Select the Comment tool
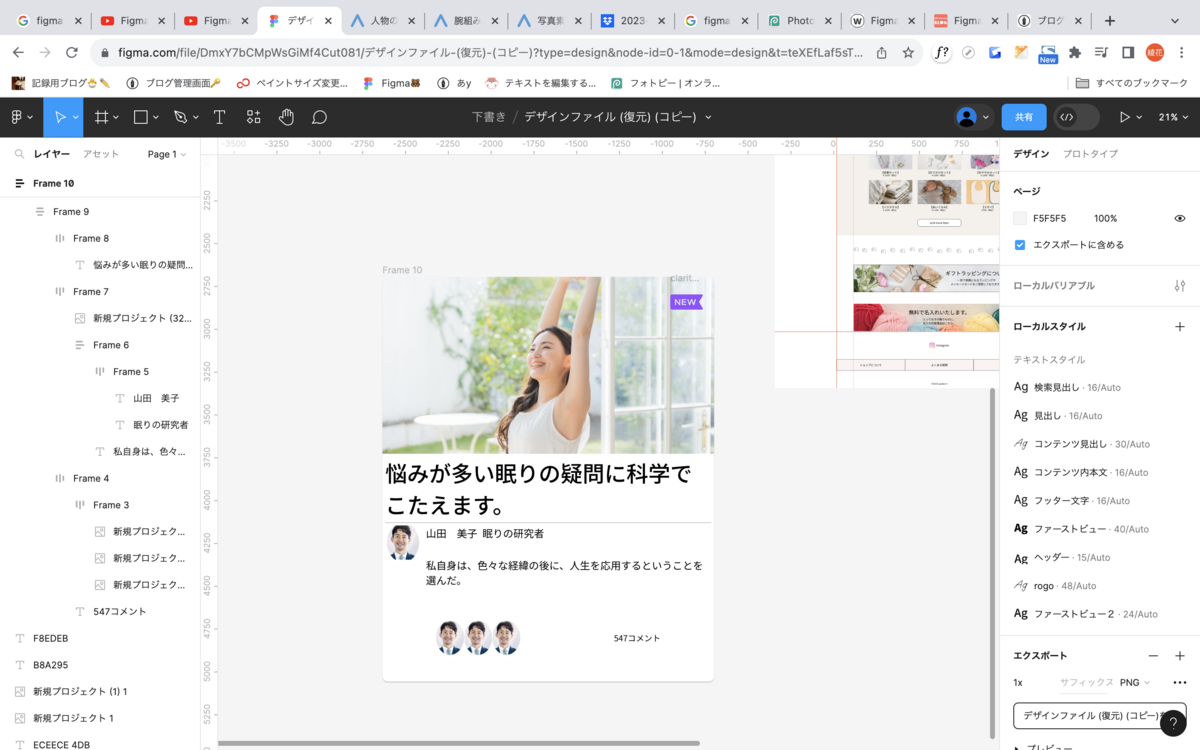1200x750 pixels. (319, 117)
